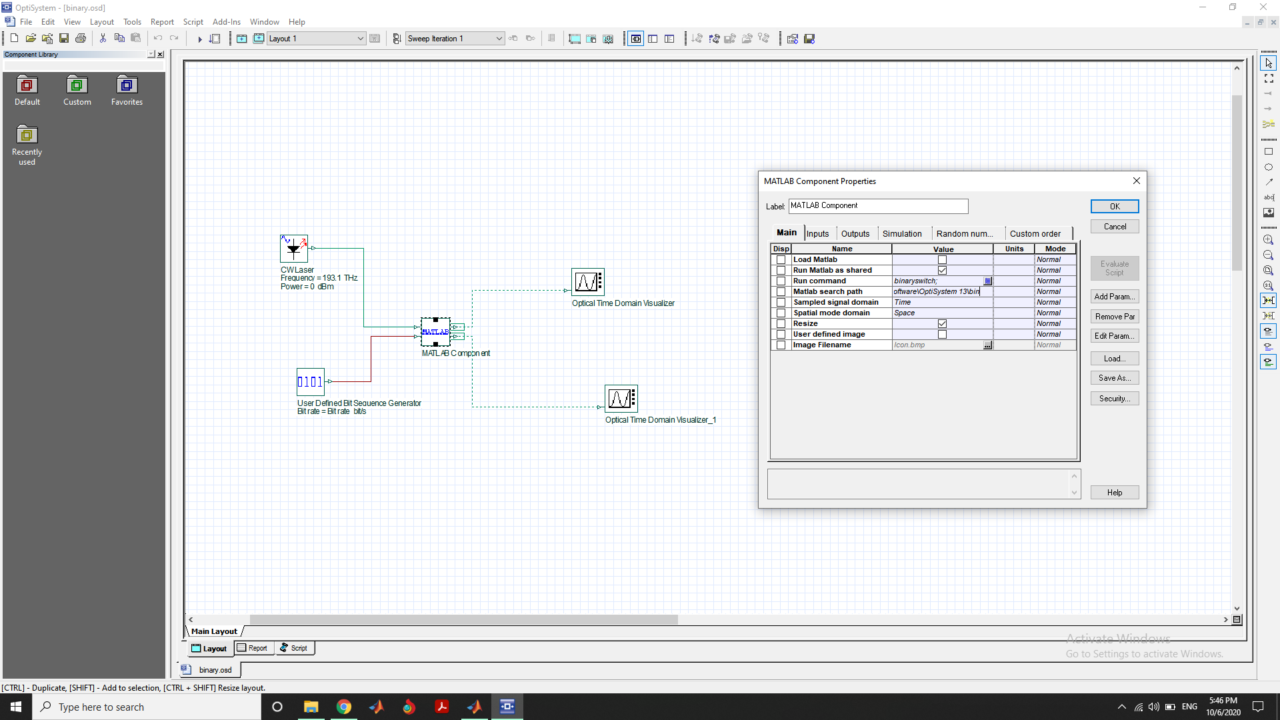Open the Script menu
The height and width of the screenshot is (720, 1280).
point(193,21)
